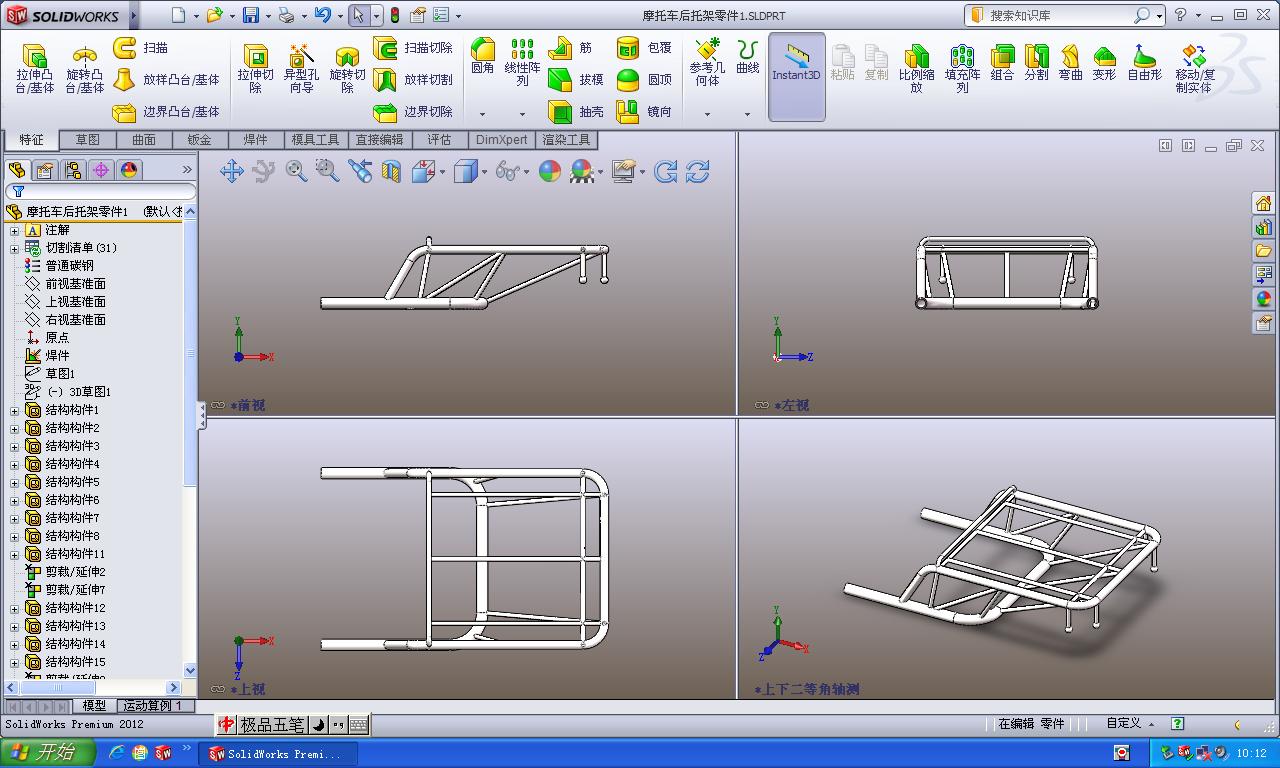Toggle the 中 Chinese/English input mode
1280x768 pixels.
(x=227, y=725)
